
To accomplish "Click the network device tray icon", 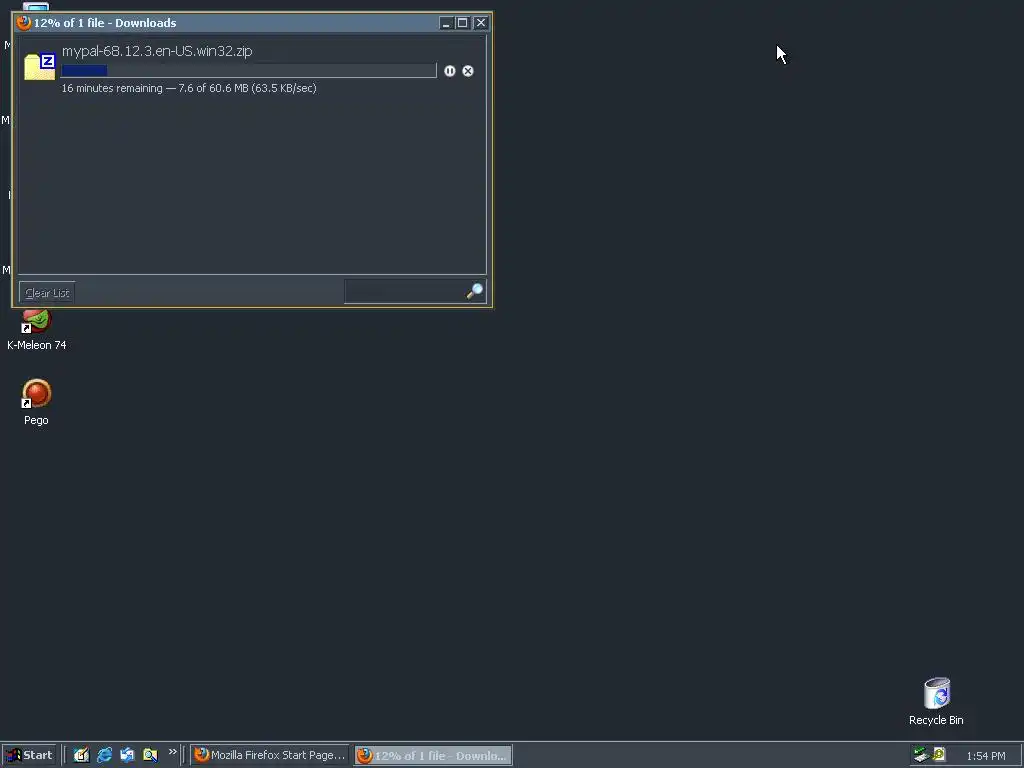I will pos(921,755).
